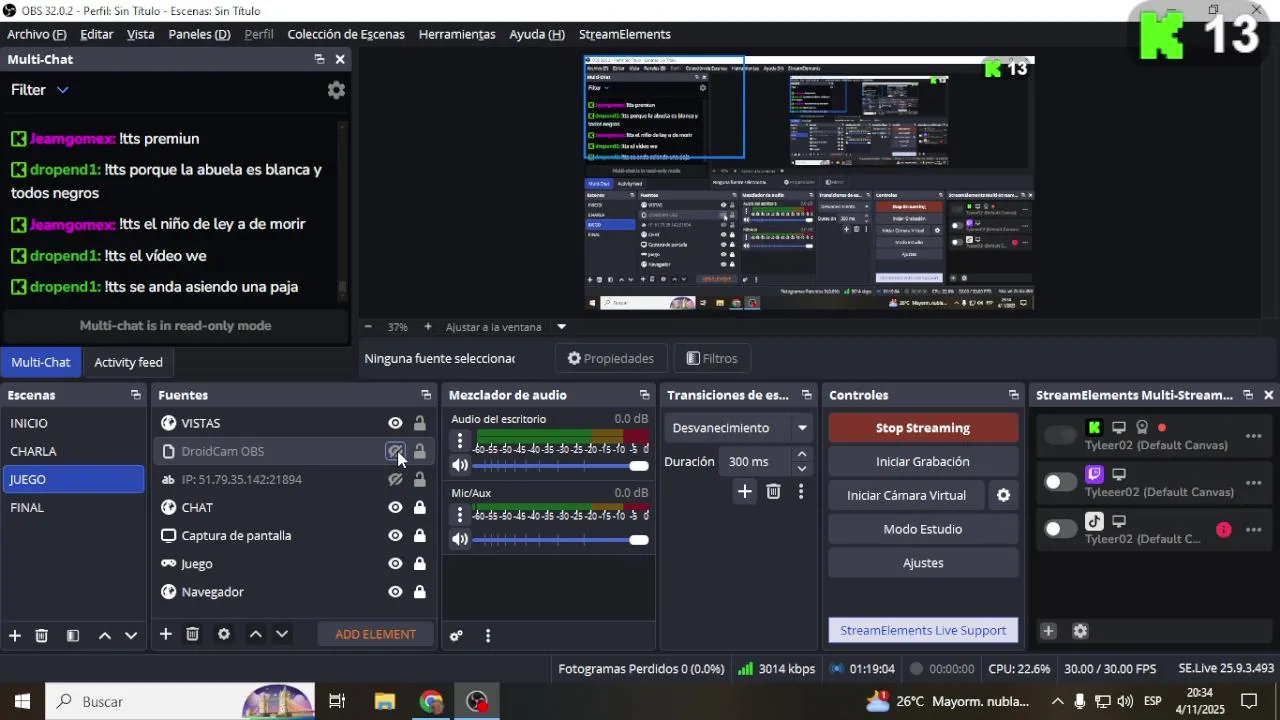Click Stop Streaming button

[923, 428]
